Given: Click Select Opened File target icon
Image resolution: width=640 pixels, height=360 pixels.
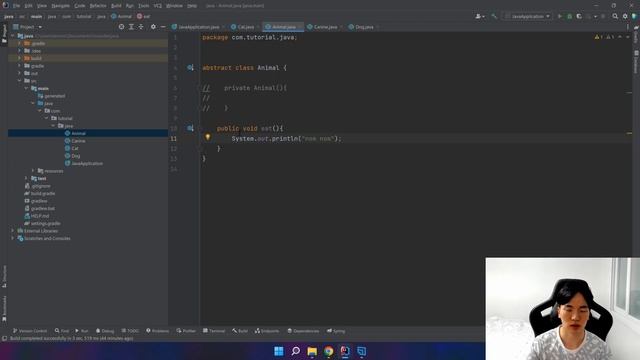Looking at the screenshot, I should (x=121, y=27).
